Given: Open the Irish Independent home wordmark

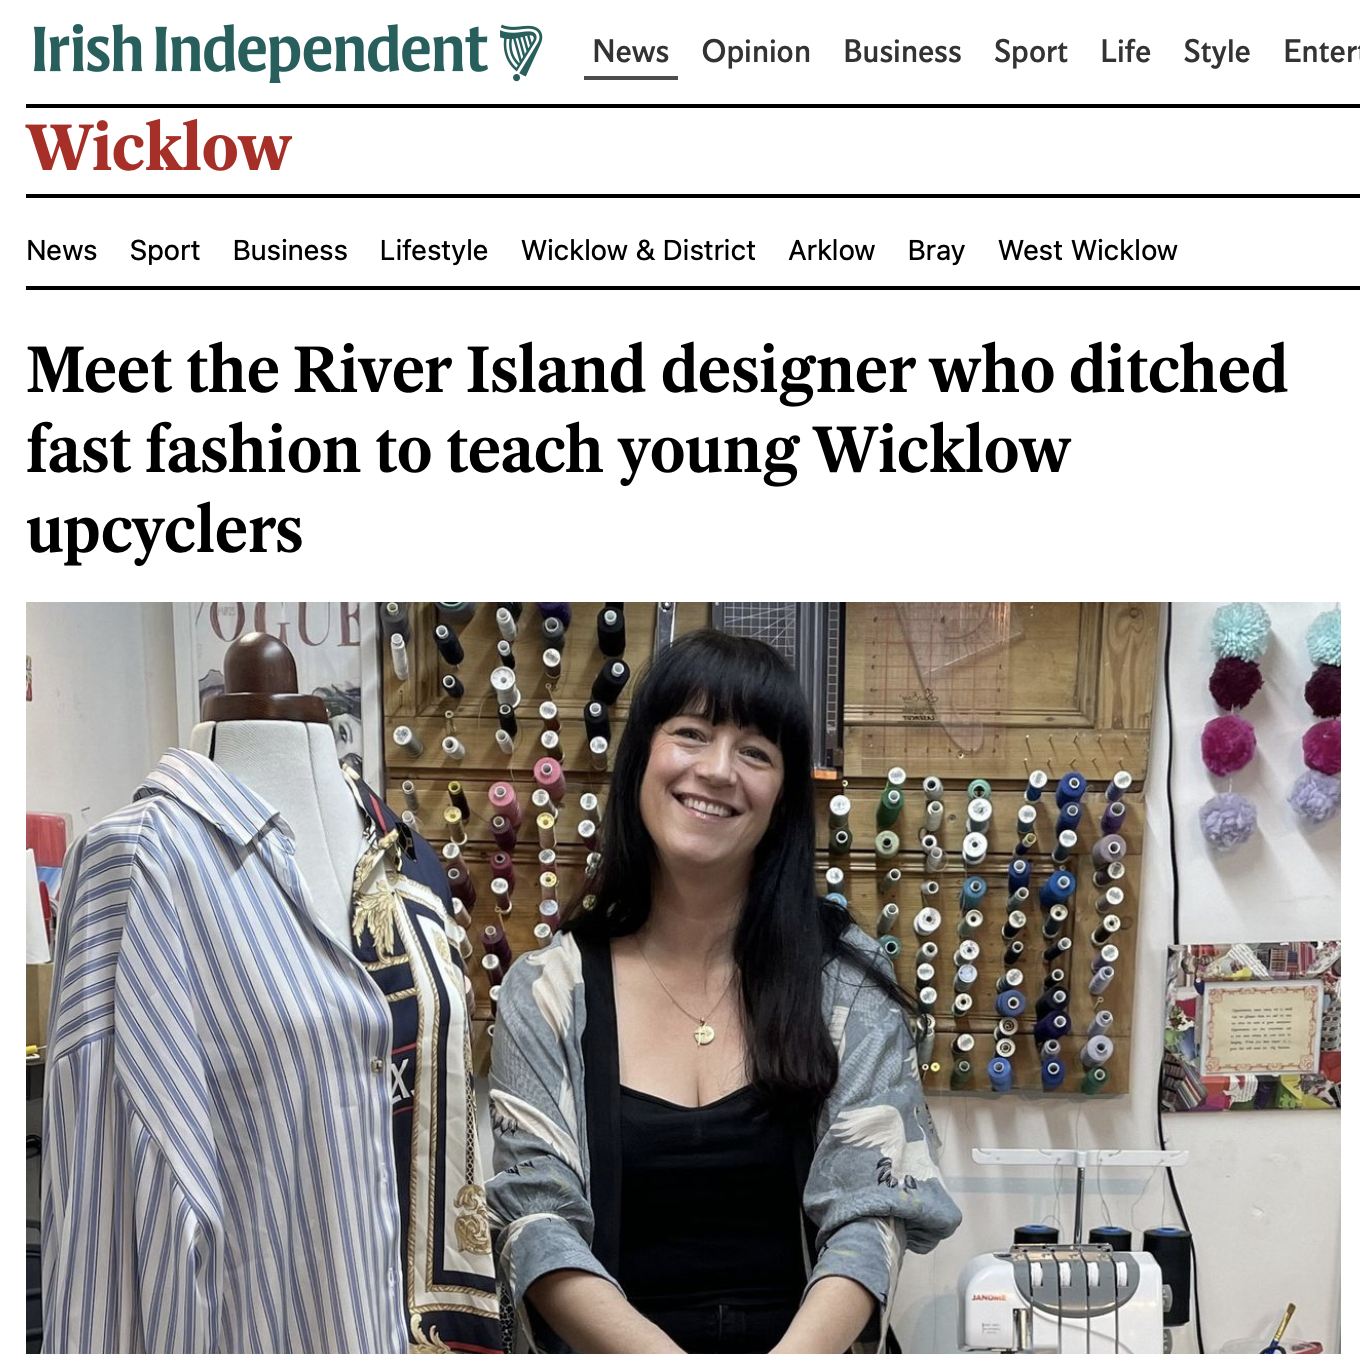Looking at the screenshot, I should tap(260, 50).
